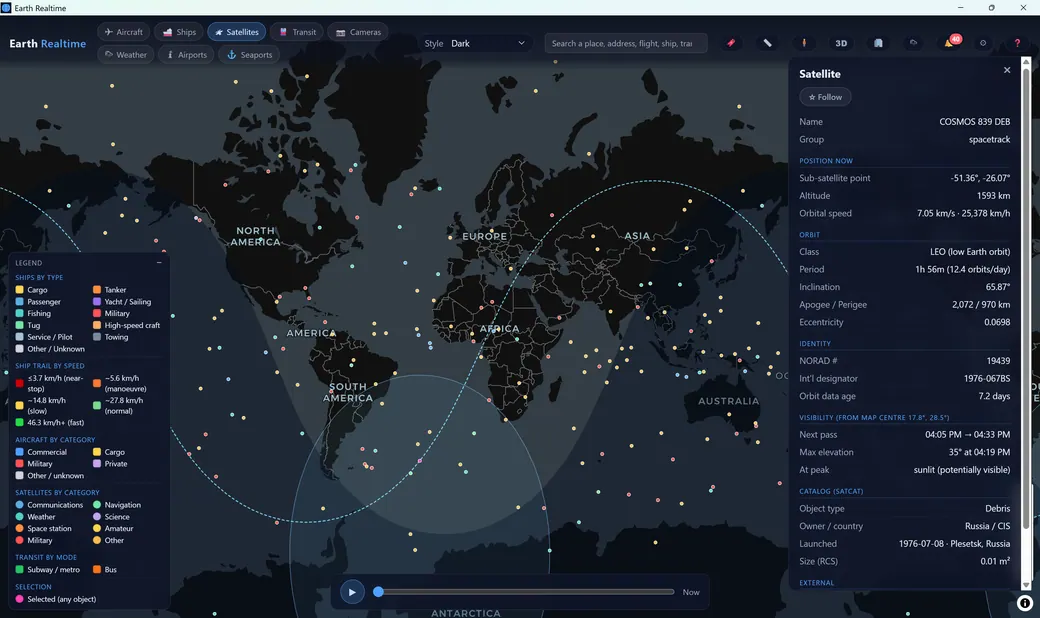Toggle the Transit layer
1040x618 pixels.
[297, 32]
